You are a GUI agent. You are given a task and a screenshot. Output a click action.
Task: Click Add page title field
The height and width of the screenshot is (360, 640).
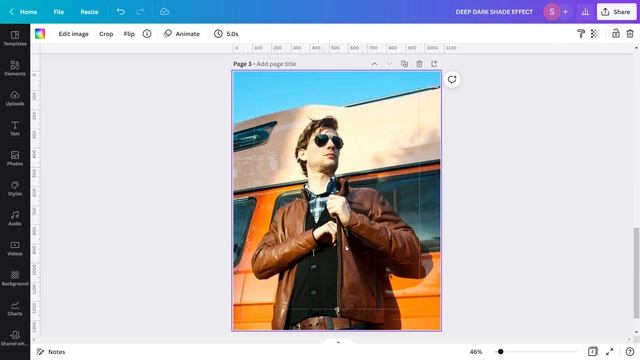tap(276, 64)
